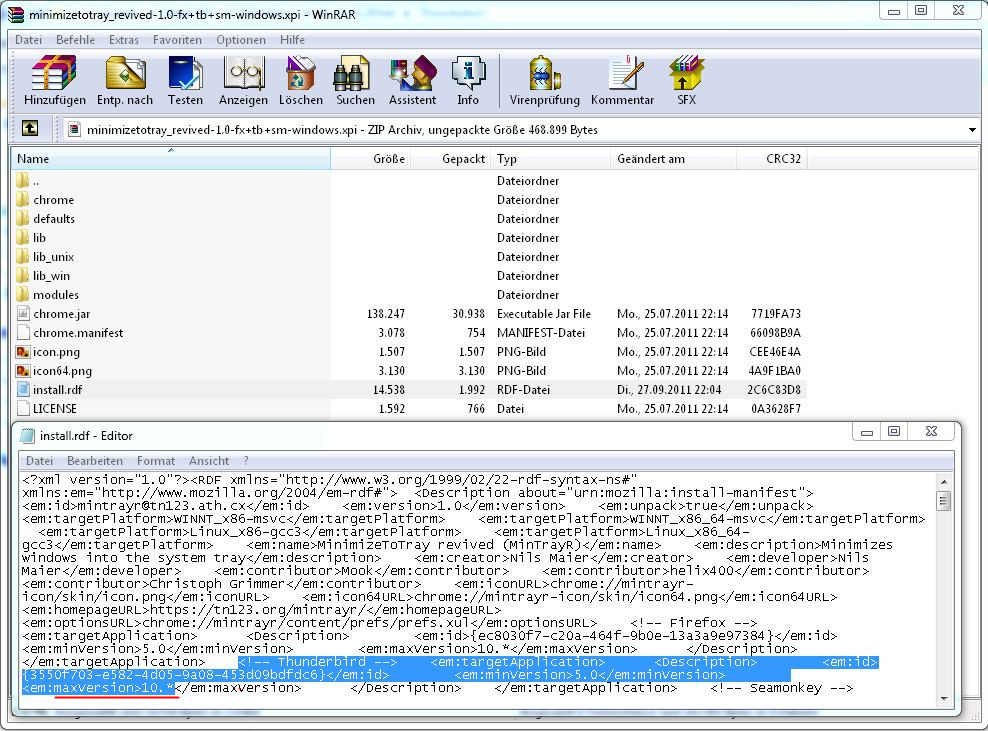Click icon64.png packed size 3.130
The height and width of the screenshot is (731, 988).
coord(472,371)
